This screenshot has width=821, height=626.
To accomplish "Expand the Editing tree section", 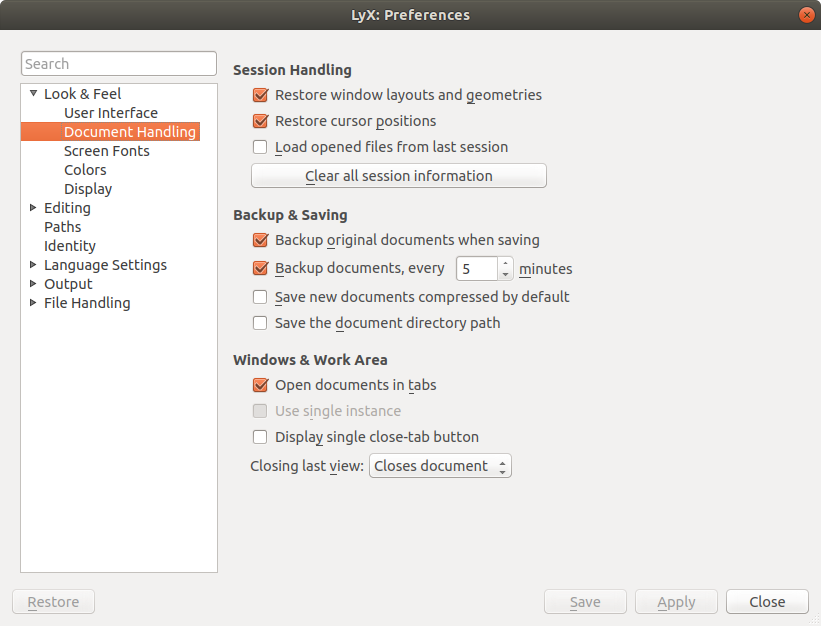I will pos(33,208).
